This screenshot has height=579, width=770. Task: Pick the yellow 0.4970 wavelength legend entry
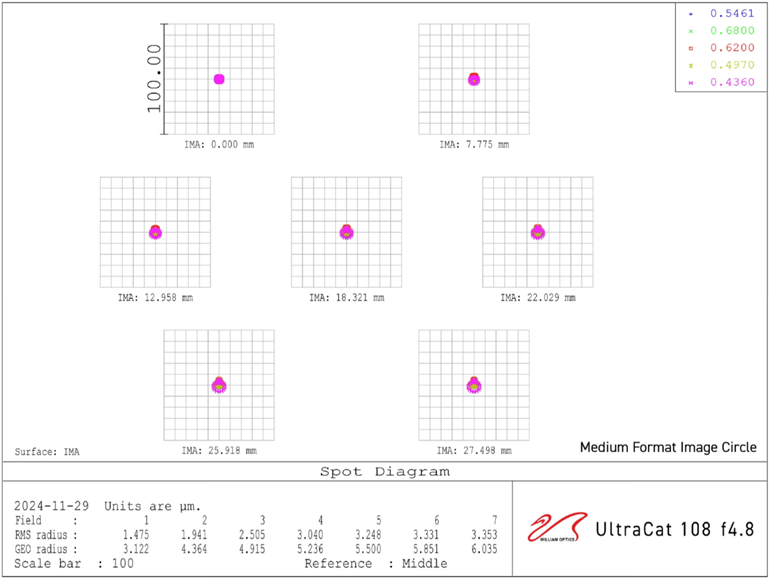click(x=724, y=65)
